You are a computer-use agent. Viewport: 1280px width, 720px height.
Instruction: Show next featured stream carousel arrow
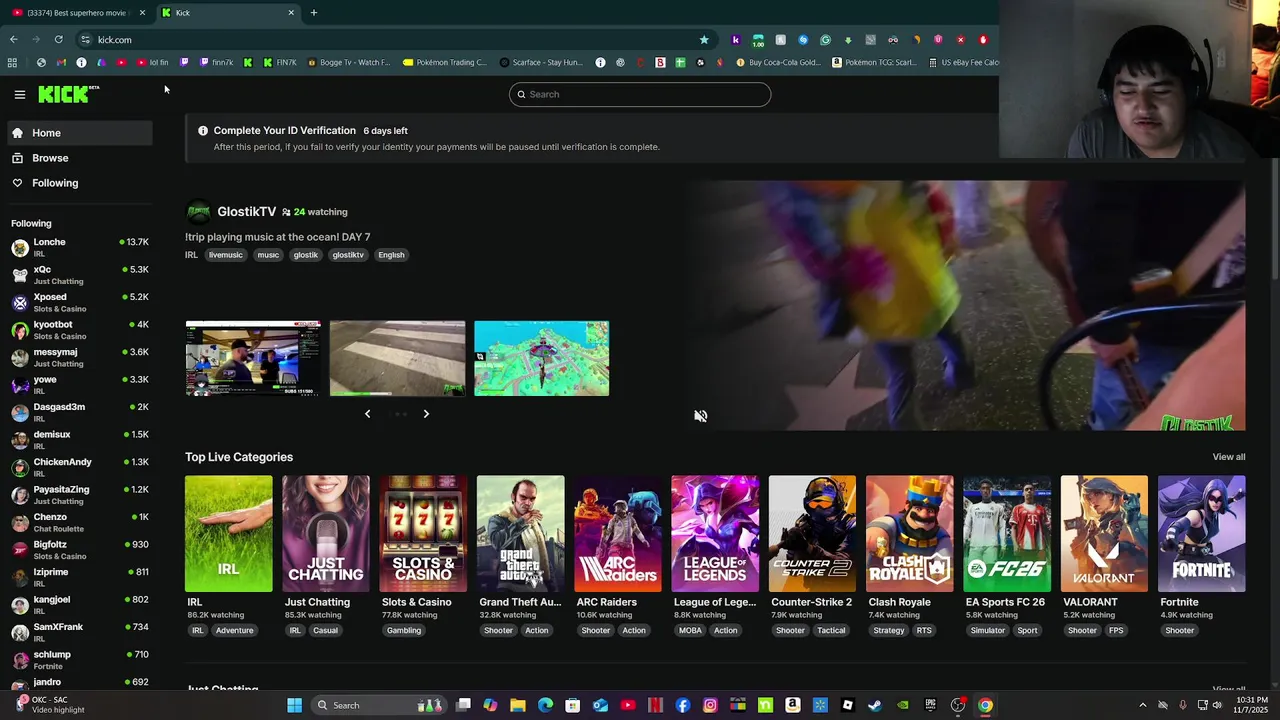tap(426, 414)
